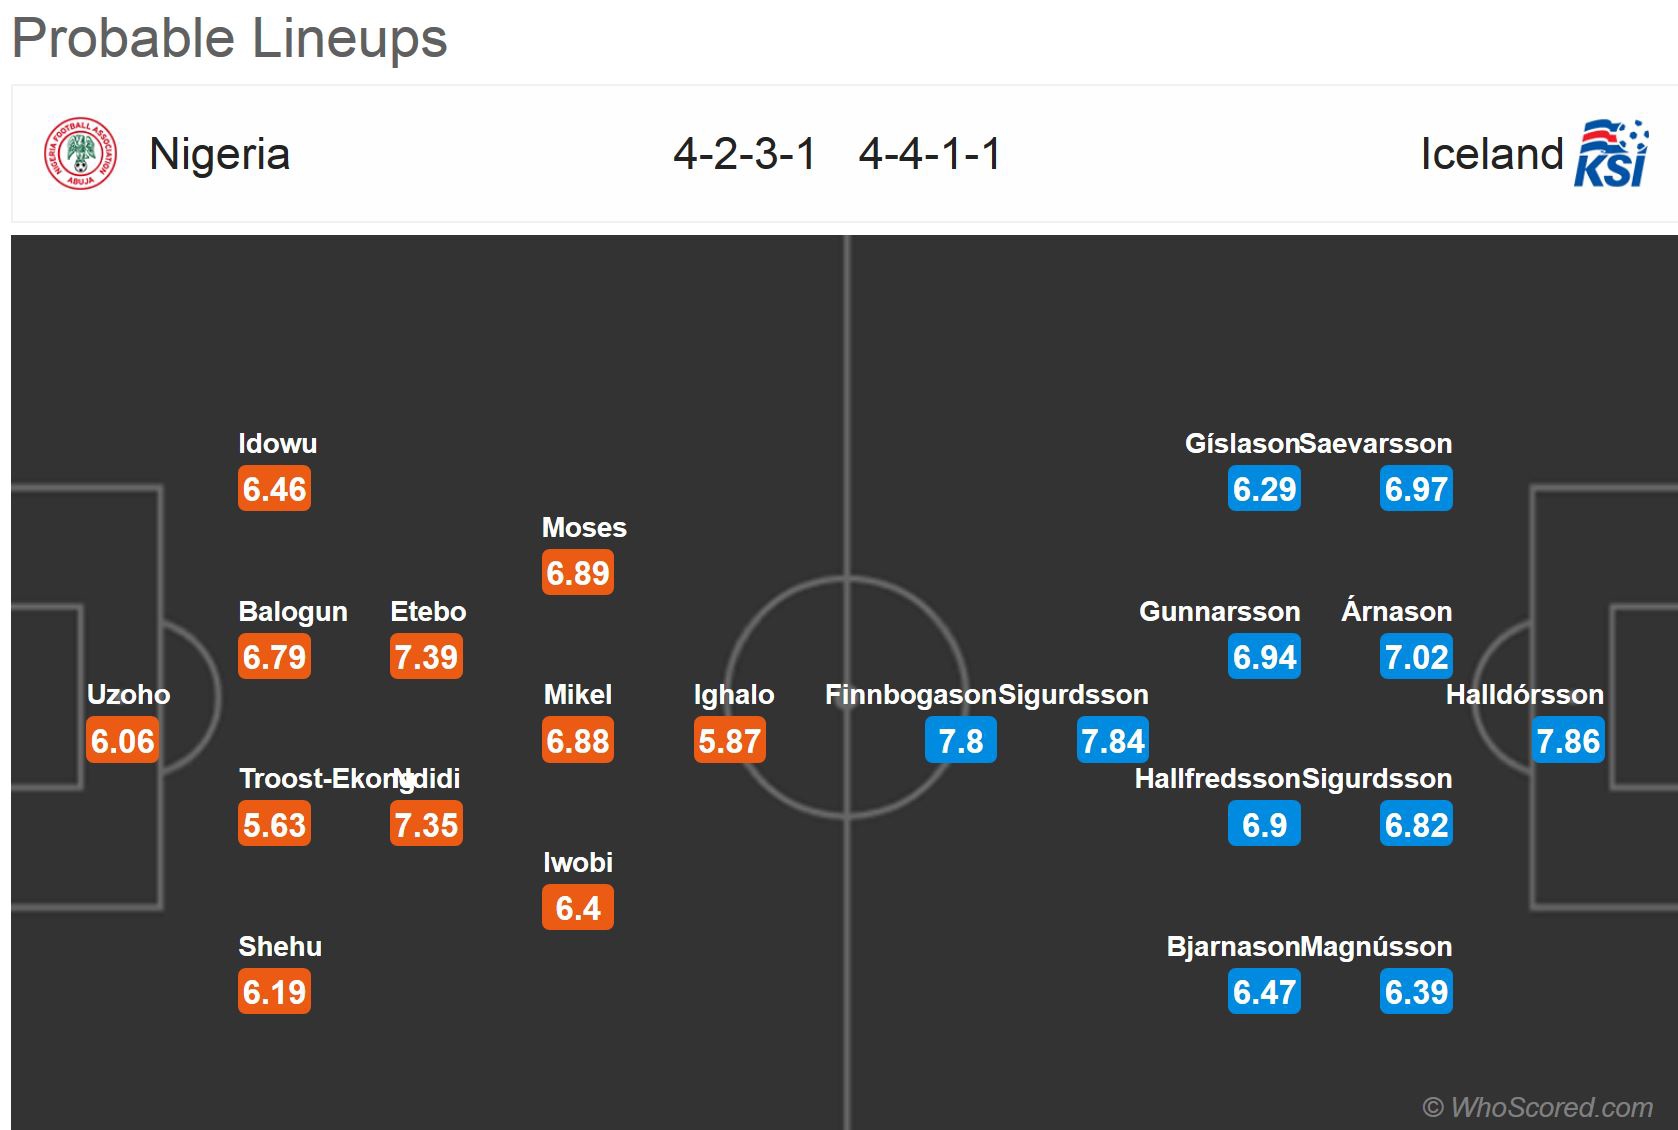Image resolution: width=1678 pixels, height=1130 pixels.
Task: Click the Mikel player name
Action: tap(578, 694)
